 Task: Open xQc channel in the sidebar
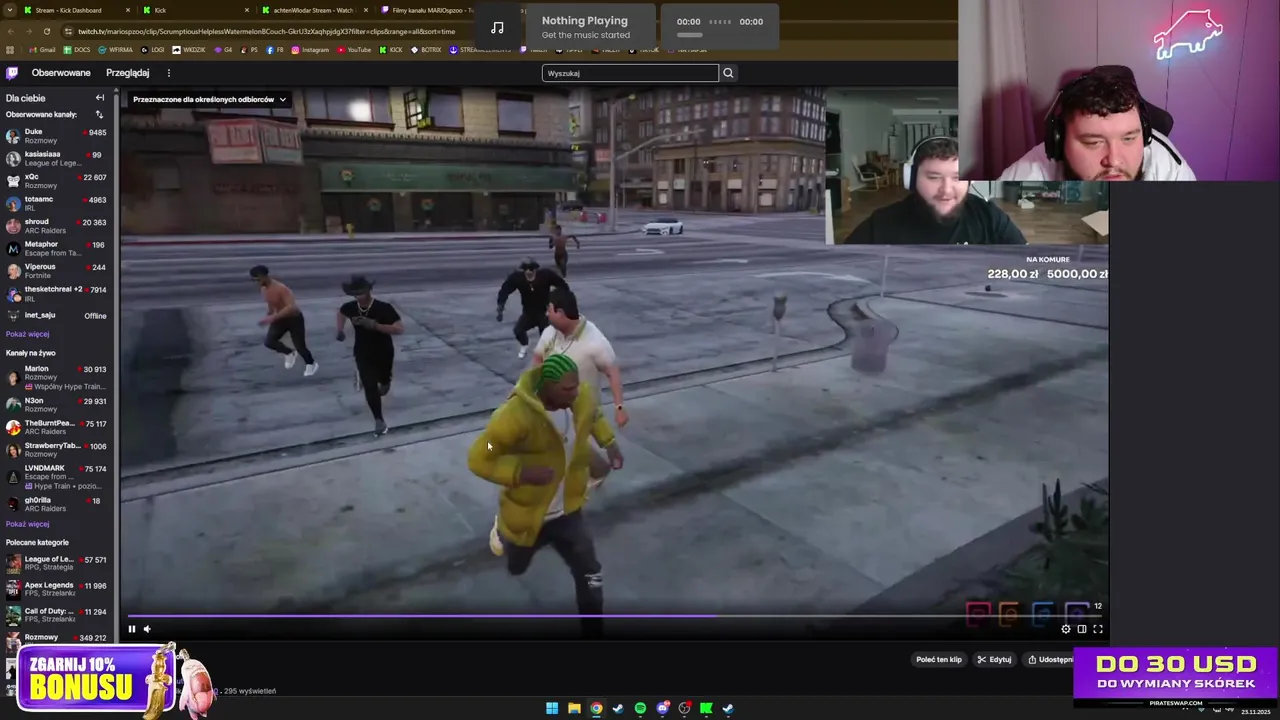pos(56,181)
